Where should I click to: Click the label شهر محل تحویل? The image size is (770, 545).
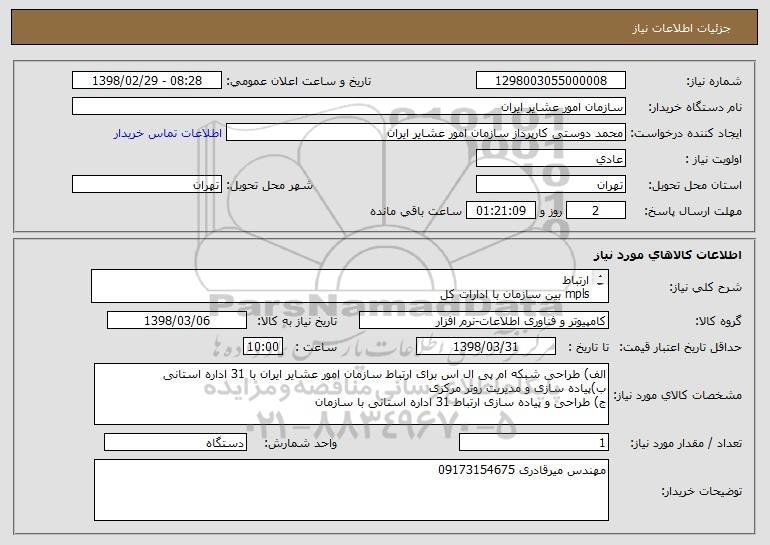[269, 185]
